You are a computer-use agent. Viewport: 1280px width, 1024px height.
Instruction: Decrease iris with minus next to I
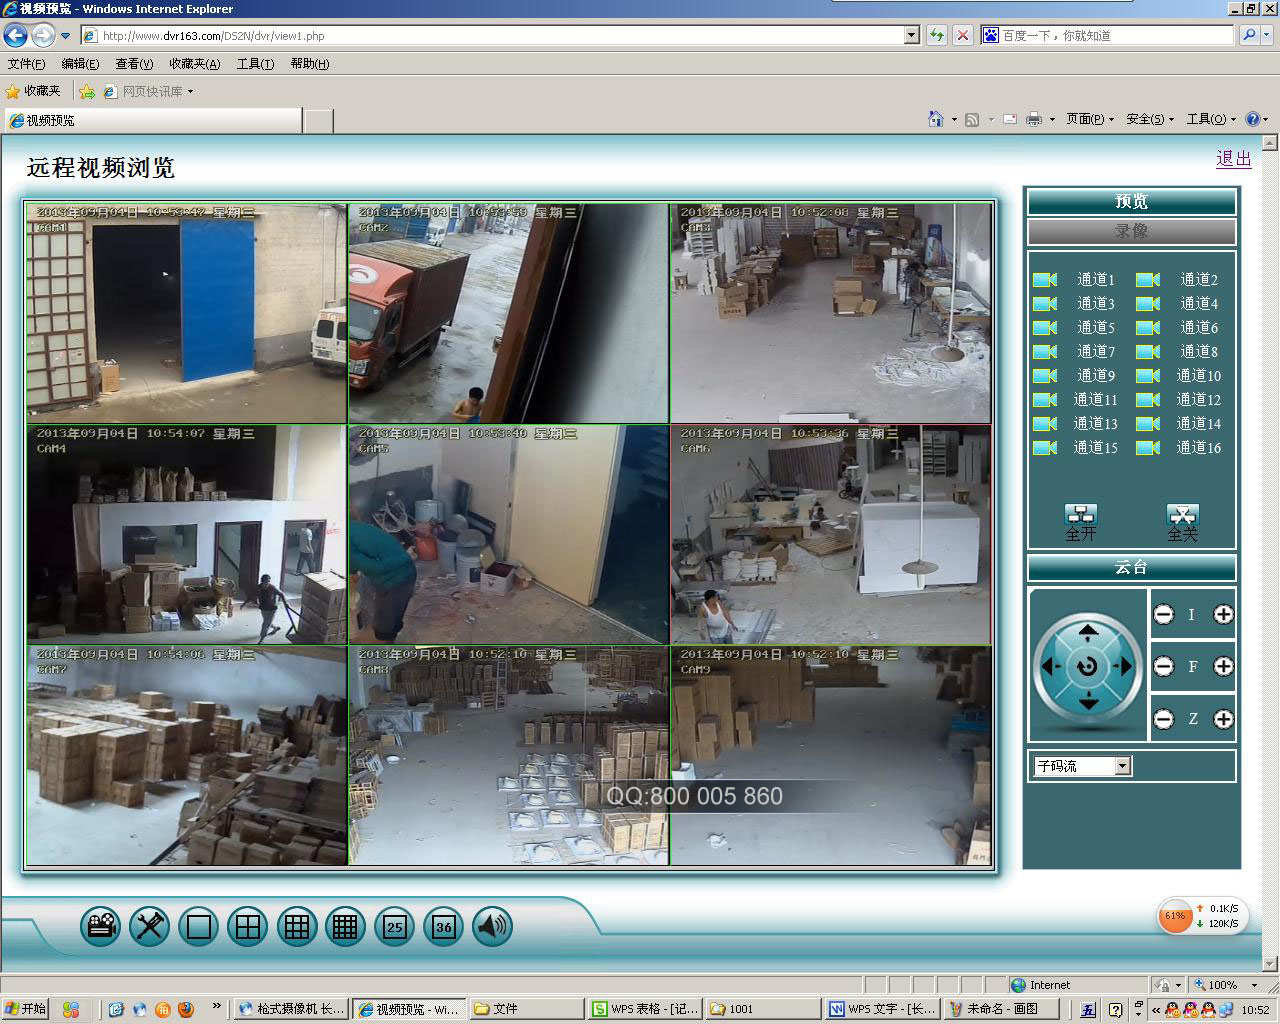point(1163,615)
